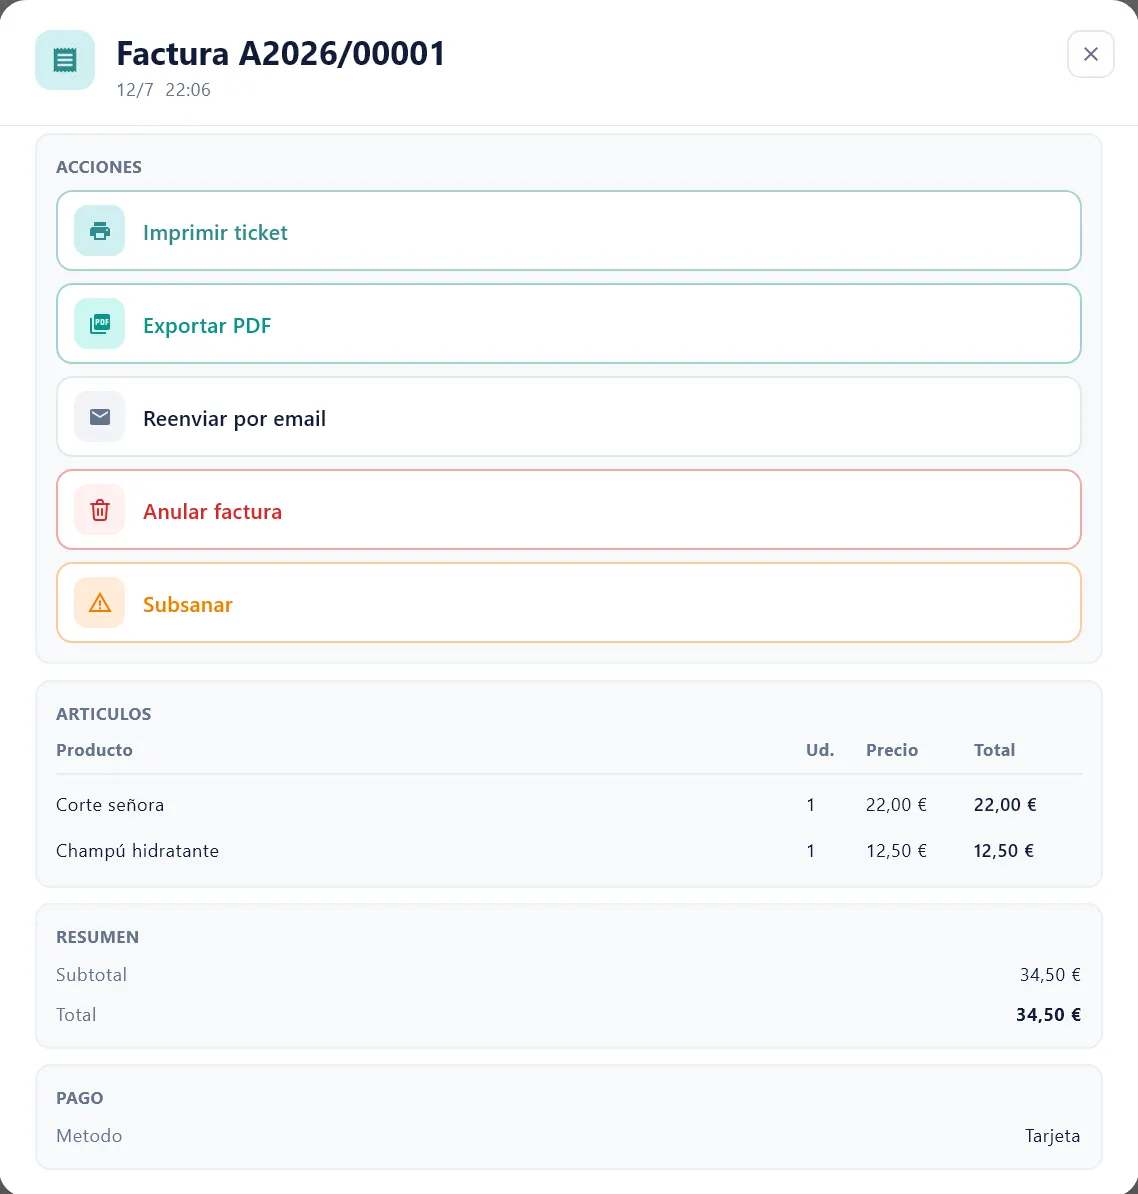The height and width of the screenshot is (1194, 1138).
Task: Click the receipt icon beside Factura title
Action: (x=65, y=60)
